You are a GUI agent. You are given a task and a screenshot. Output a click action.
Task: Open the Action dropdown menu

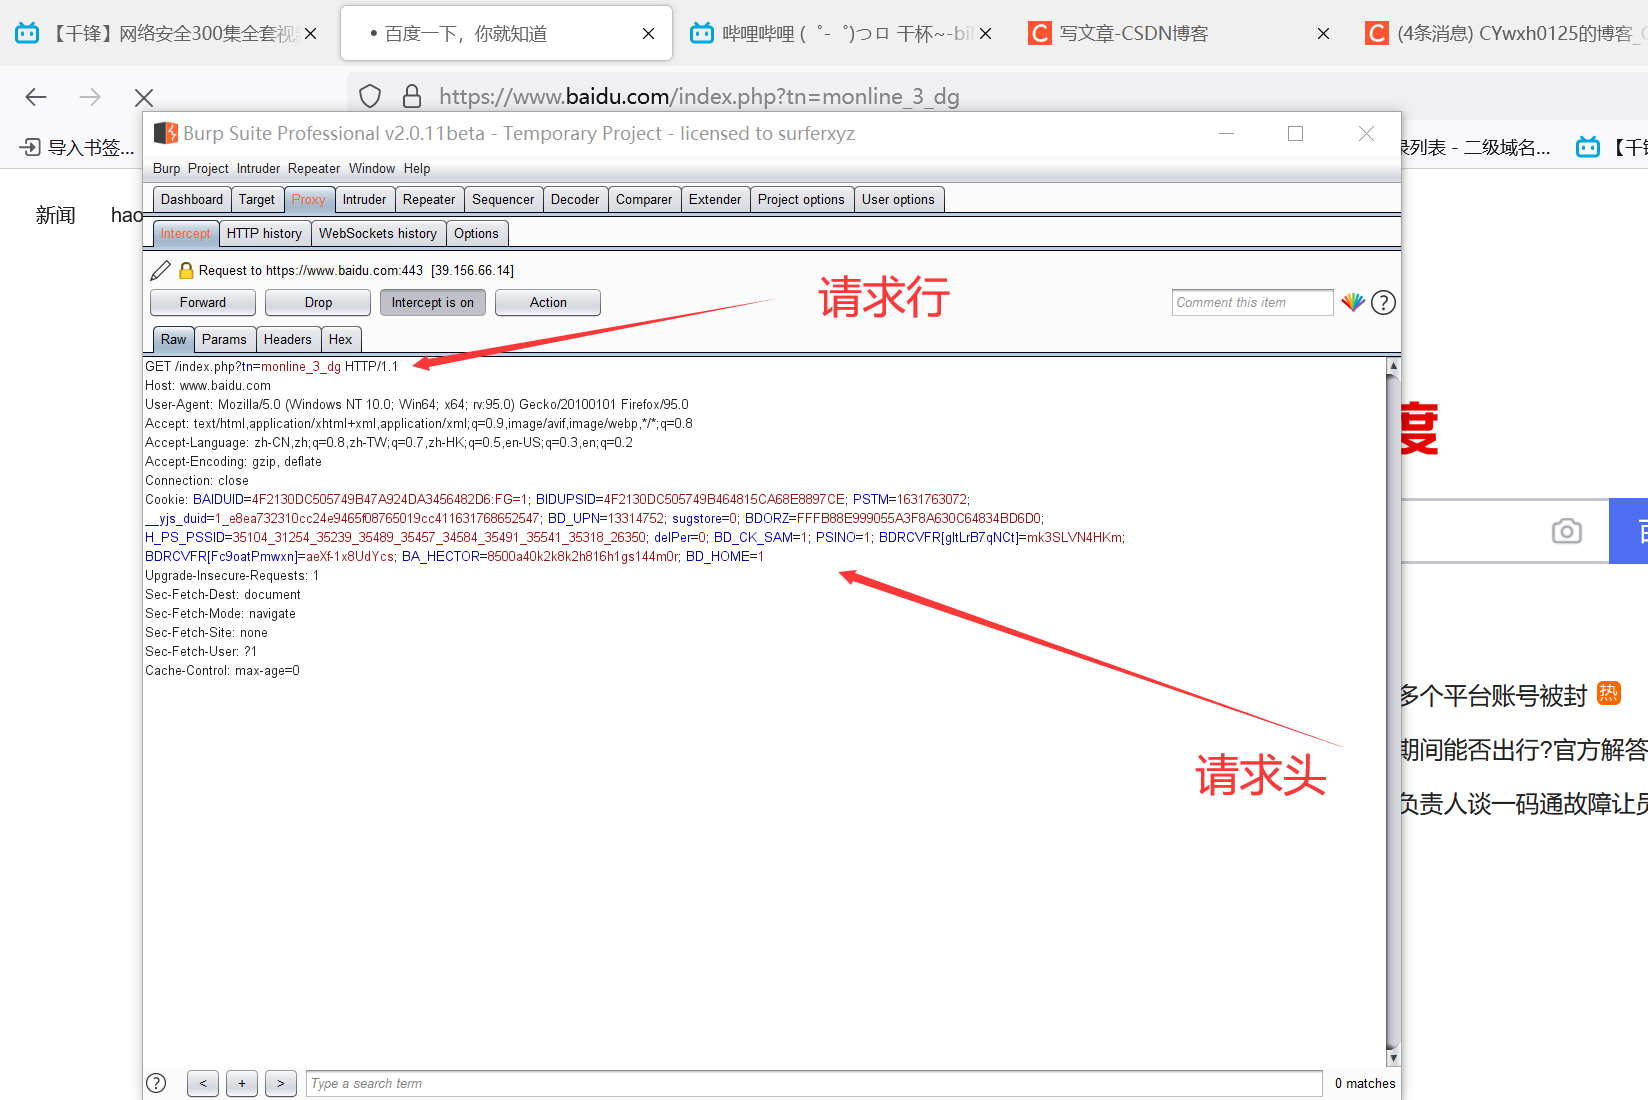(x=548, y=303)
